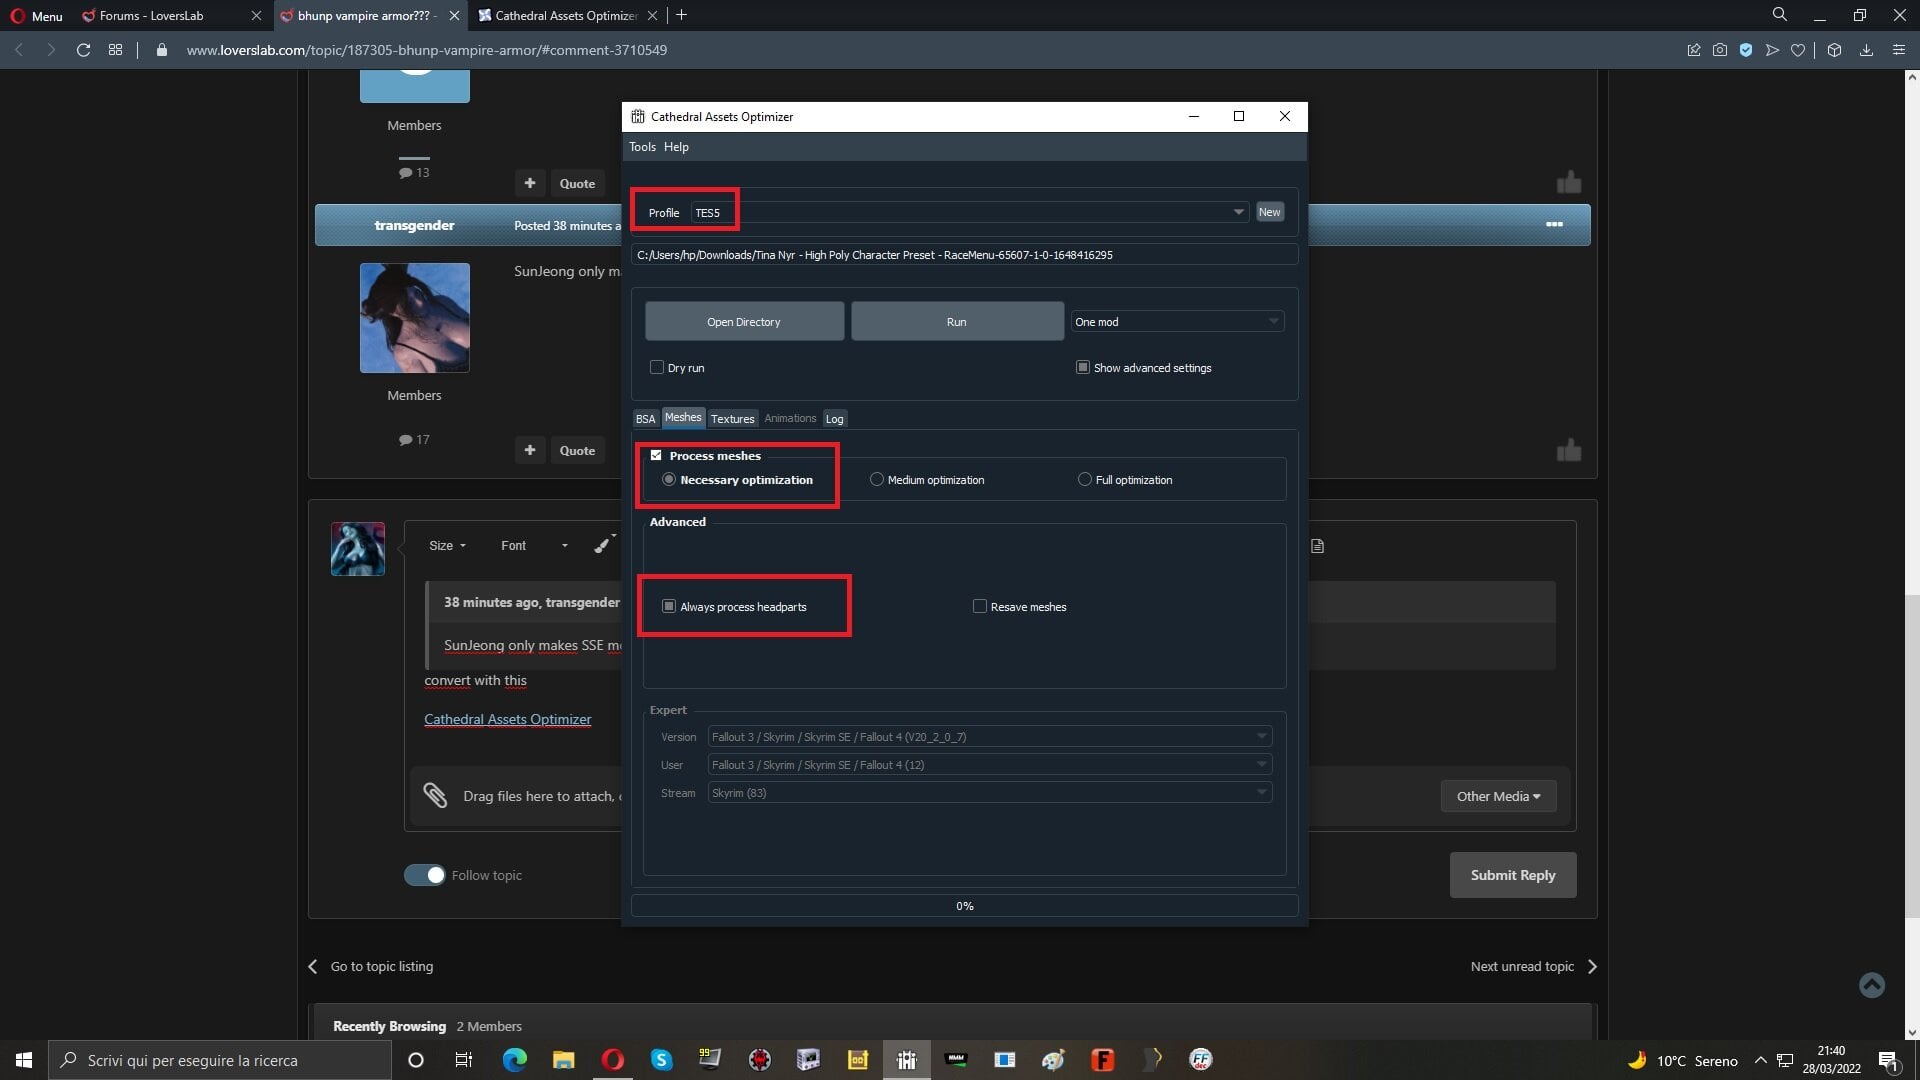Toggle the Process meshes checkbox
Screen dimensions: 1920x1080
(656, 455)
